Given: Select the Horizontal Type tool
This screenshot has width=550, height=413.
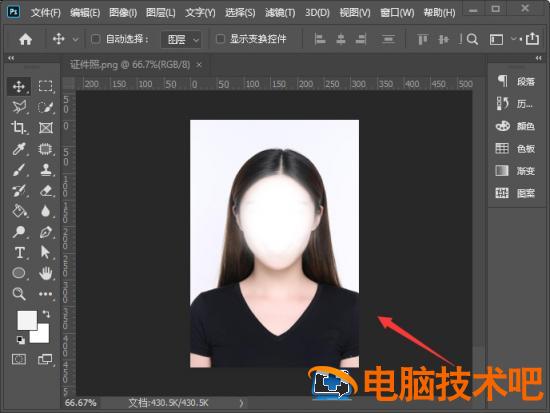Looking at the screenshot, I should pos(20,253).
